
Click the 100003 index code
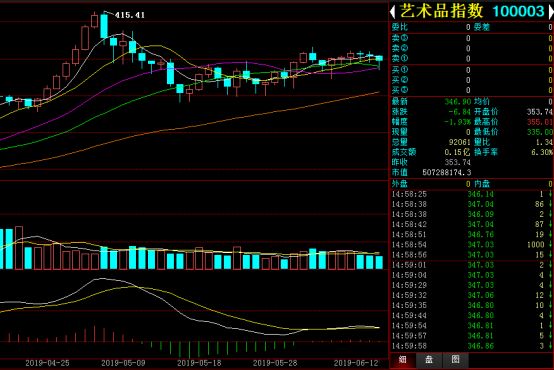[x=518, y=12]
